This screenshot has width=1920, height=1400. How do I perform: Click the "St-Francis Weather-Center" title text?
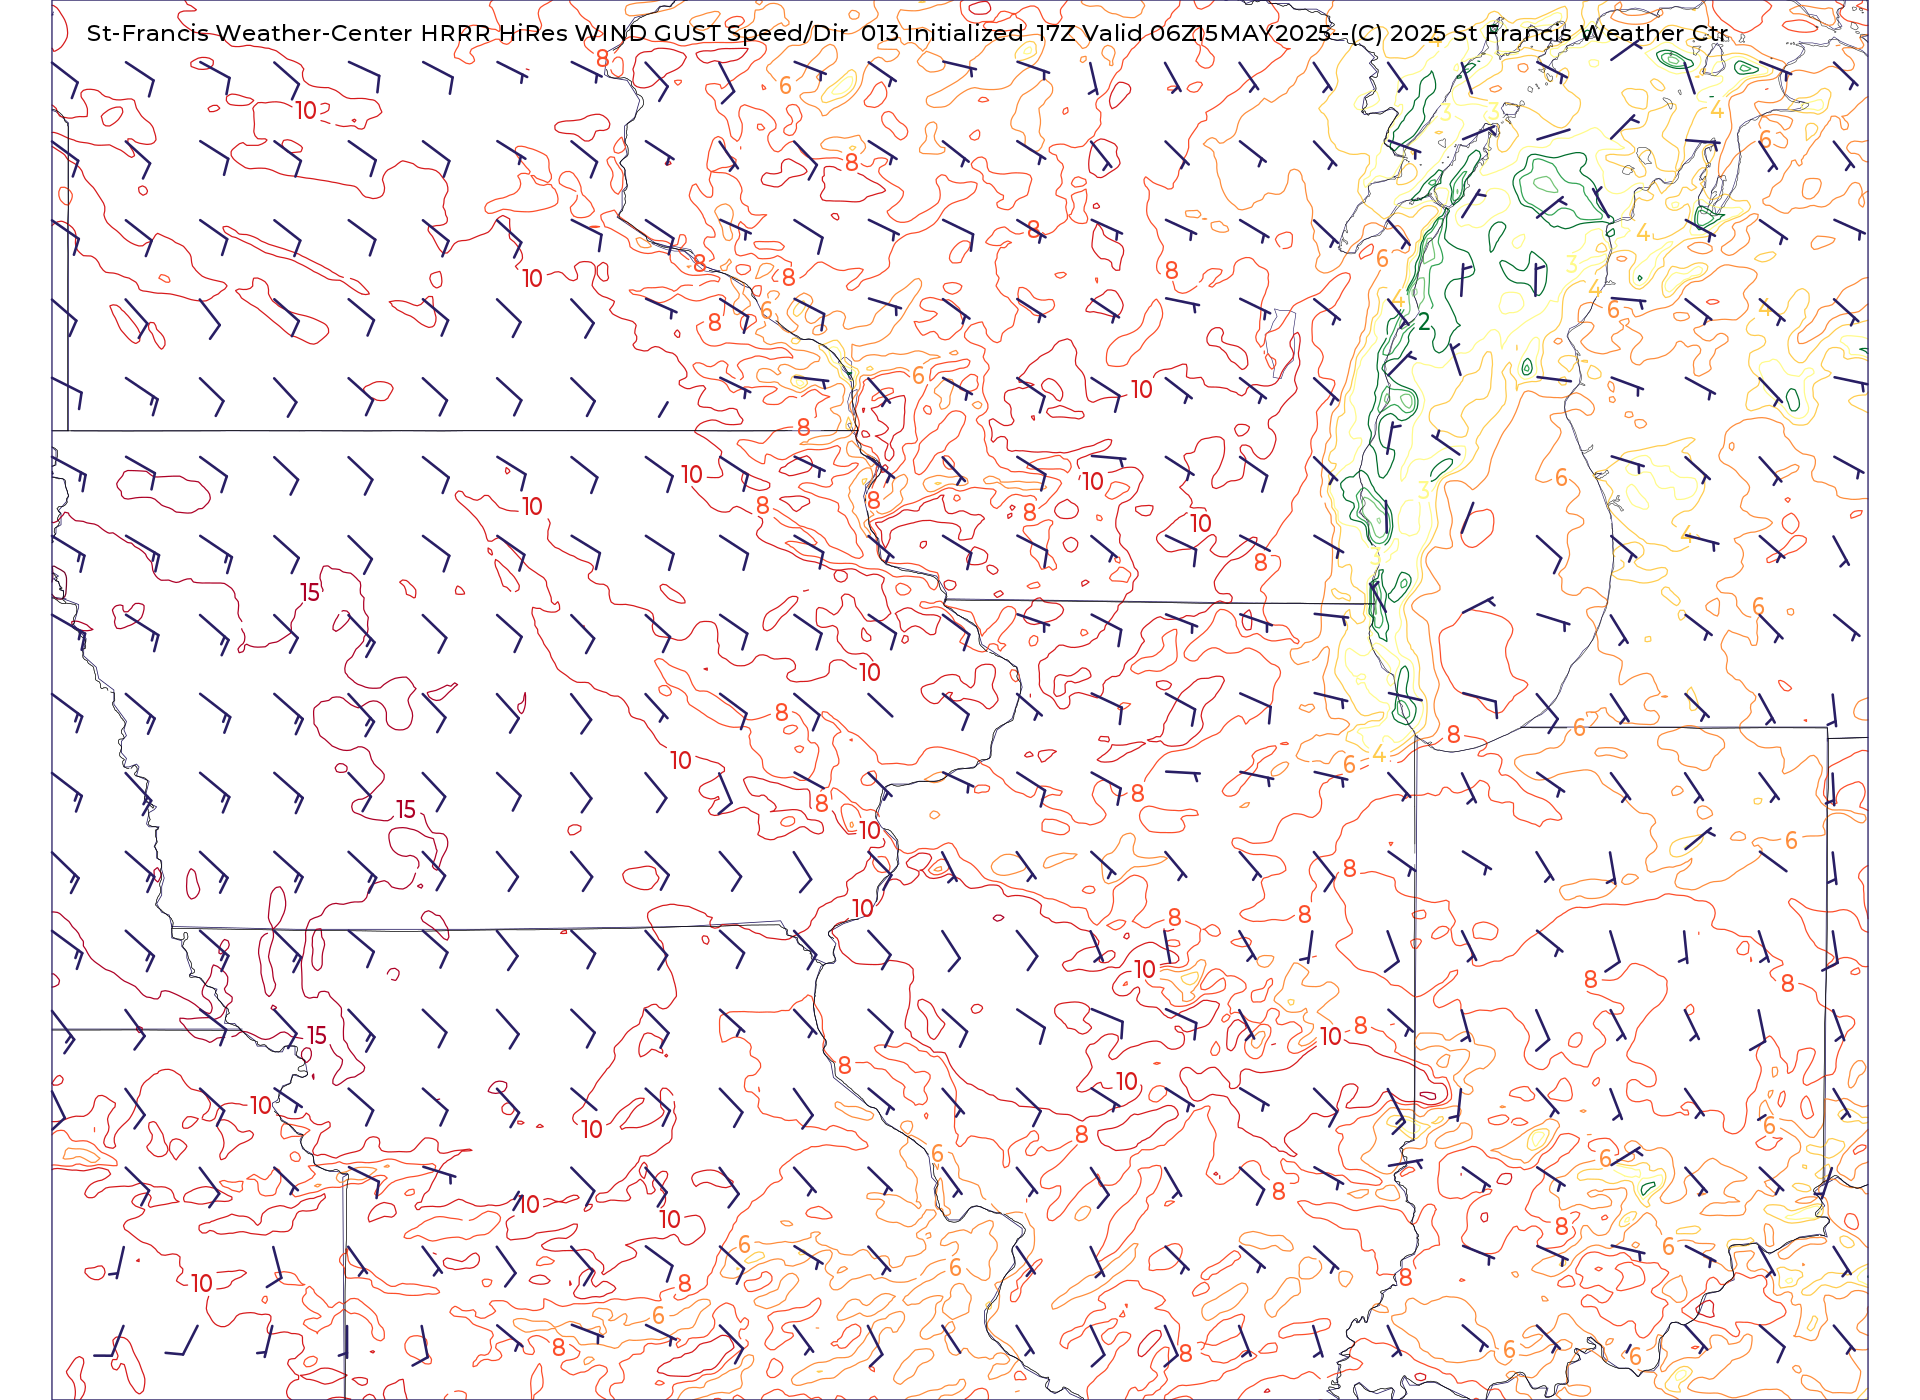(250, 33)
